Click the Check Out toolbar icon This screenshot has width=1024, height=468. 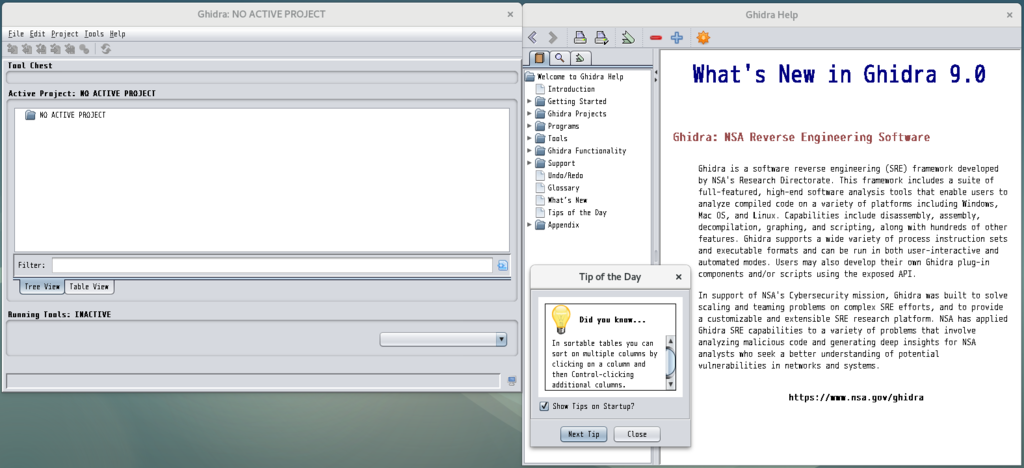[27, 49]
